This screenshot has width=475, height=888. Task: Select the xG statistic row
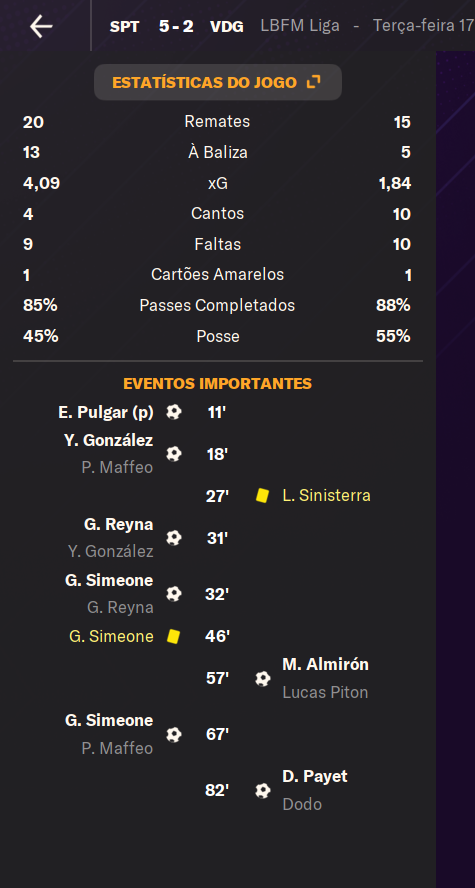[x=217, y=183]
